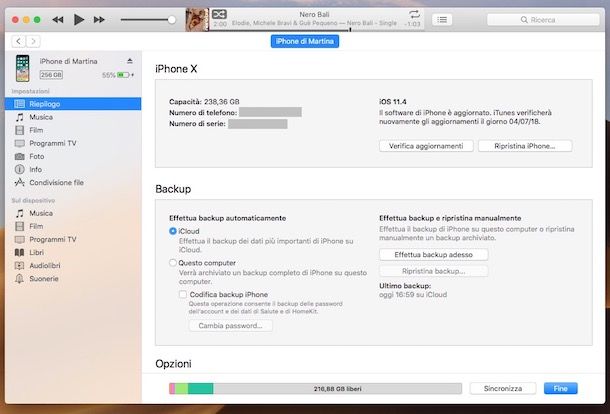Click the book icon beside Libri
The image size is (610, 414).
pyautogui.click(x=19, y=253)
